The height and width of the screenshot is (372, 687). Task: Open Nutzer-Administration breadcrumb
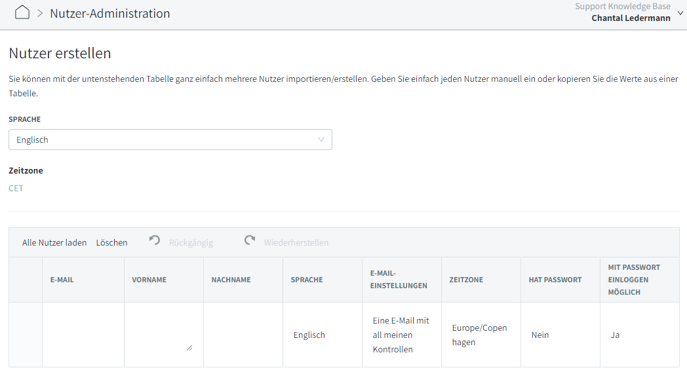pos(110,13)
